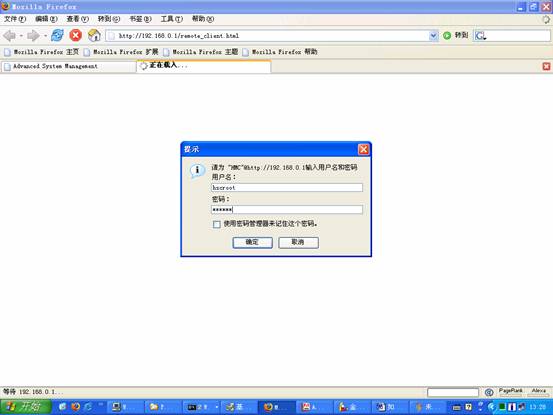
Task: Open the Forward button history dropdown arrow
Action: click(45, 36)
